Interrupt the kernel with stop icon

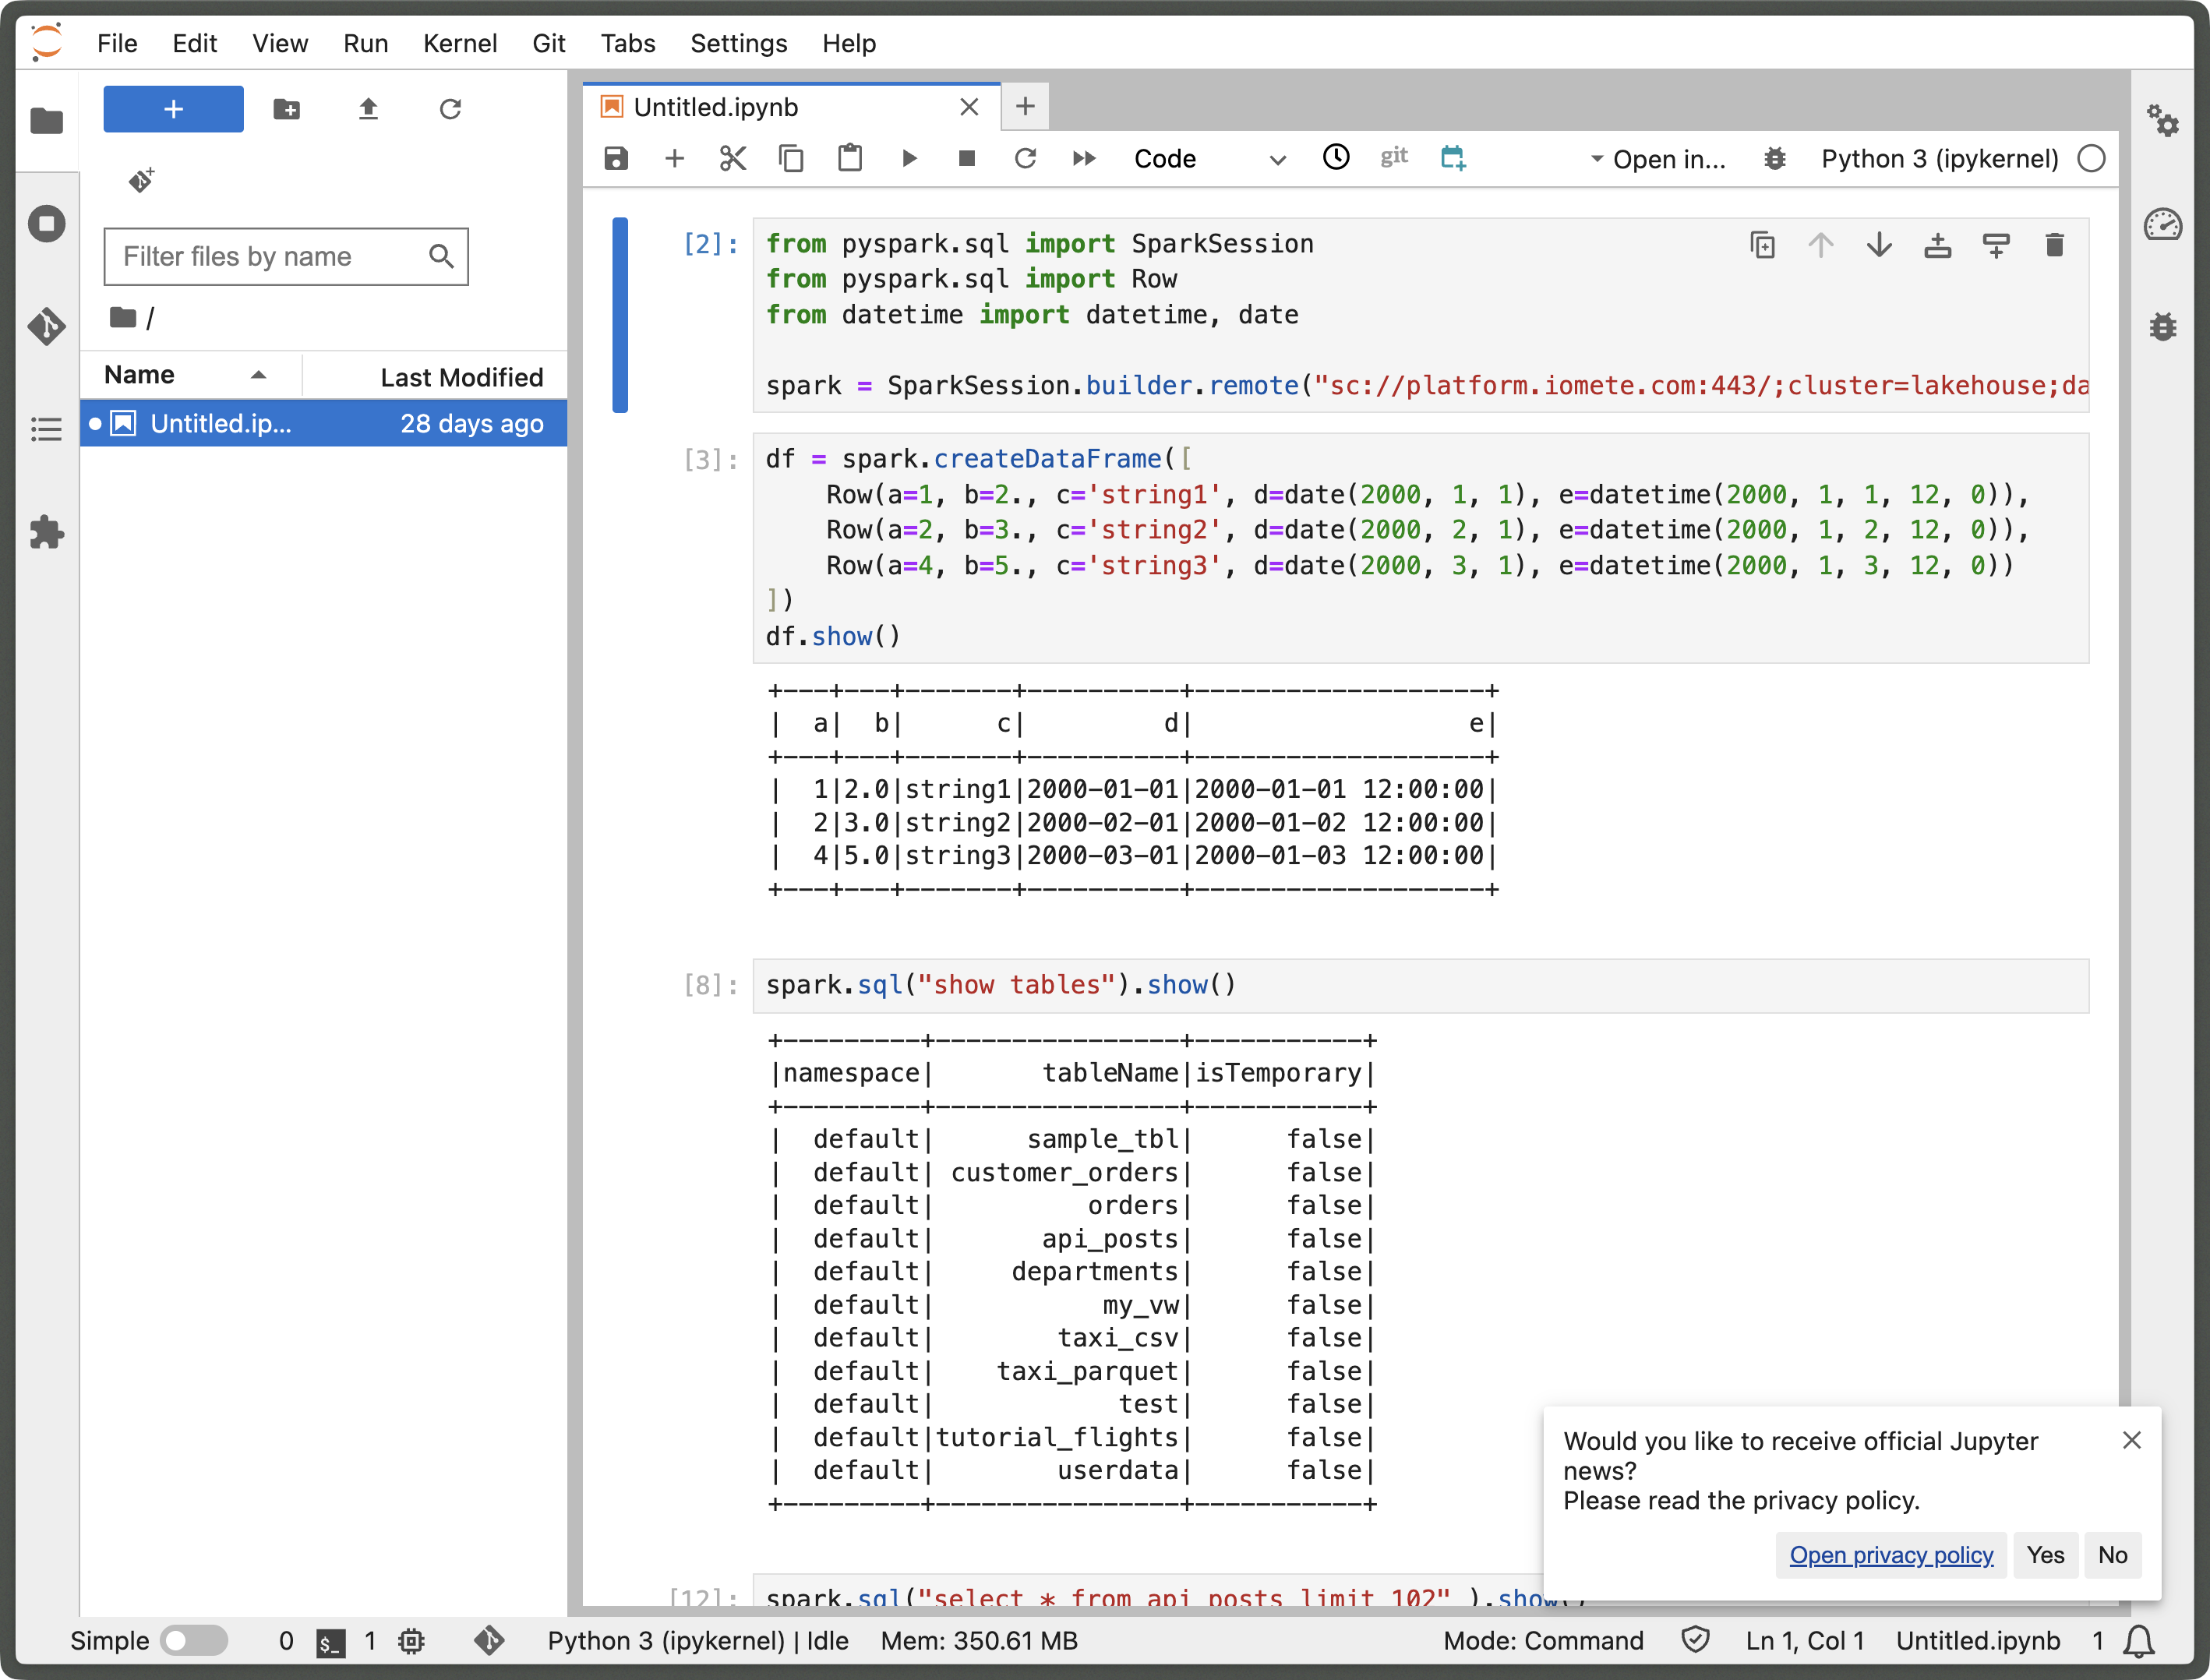tap(966, 158)
